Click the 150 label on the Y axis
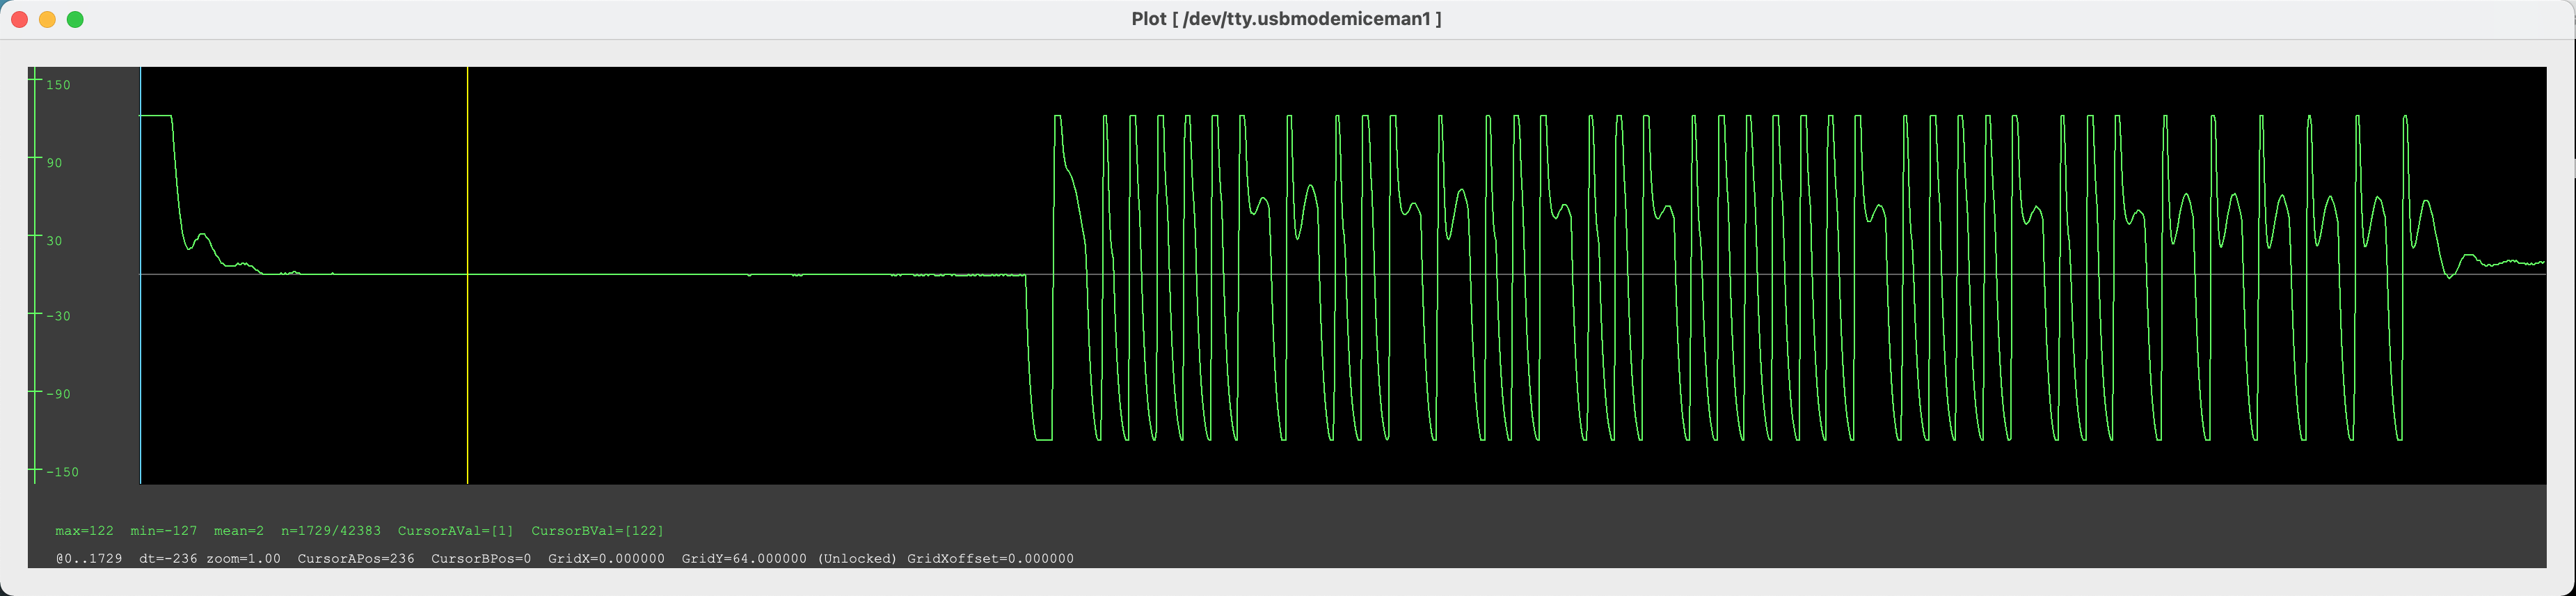 [x=58, y=85]
